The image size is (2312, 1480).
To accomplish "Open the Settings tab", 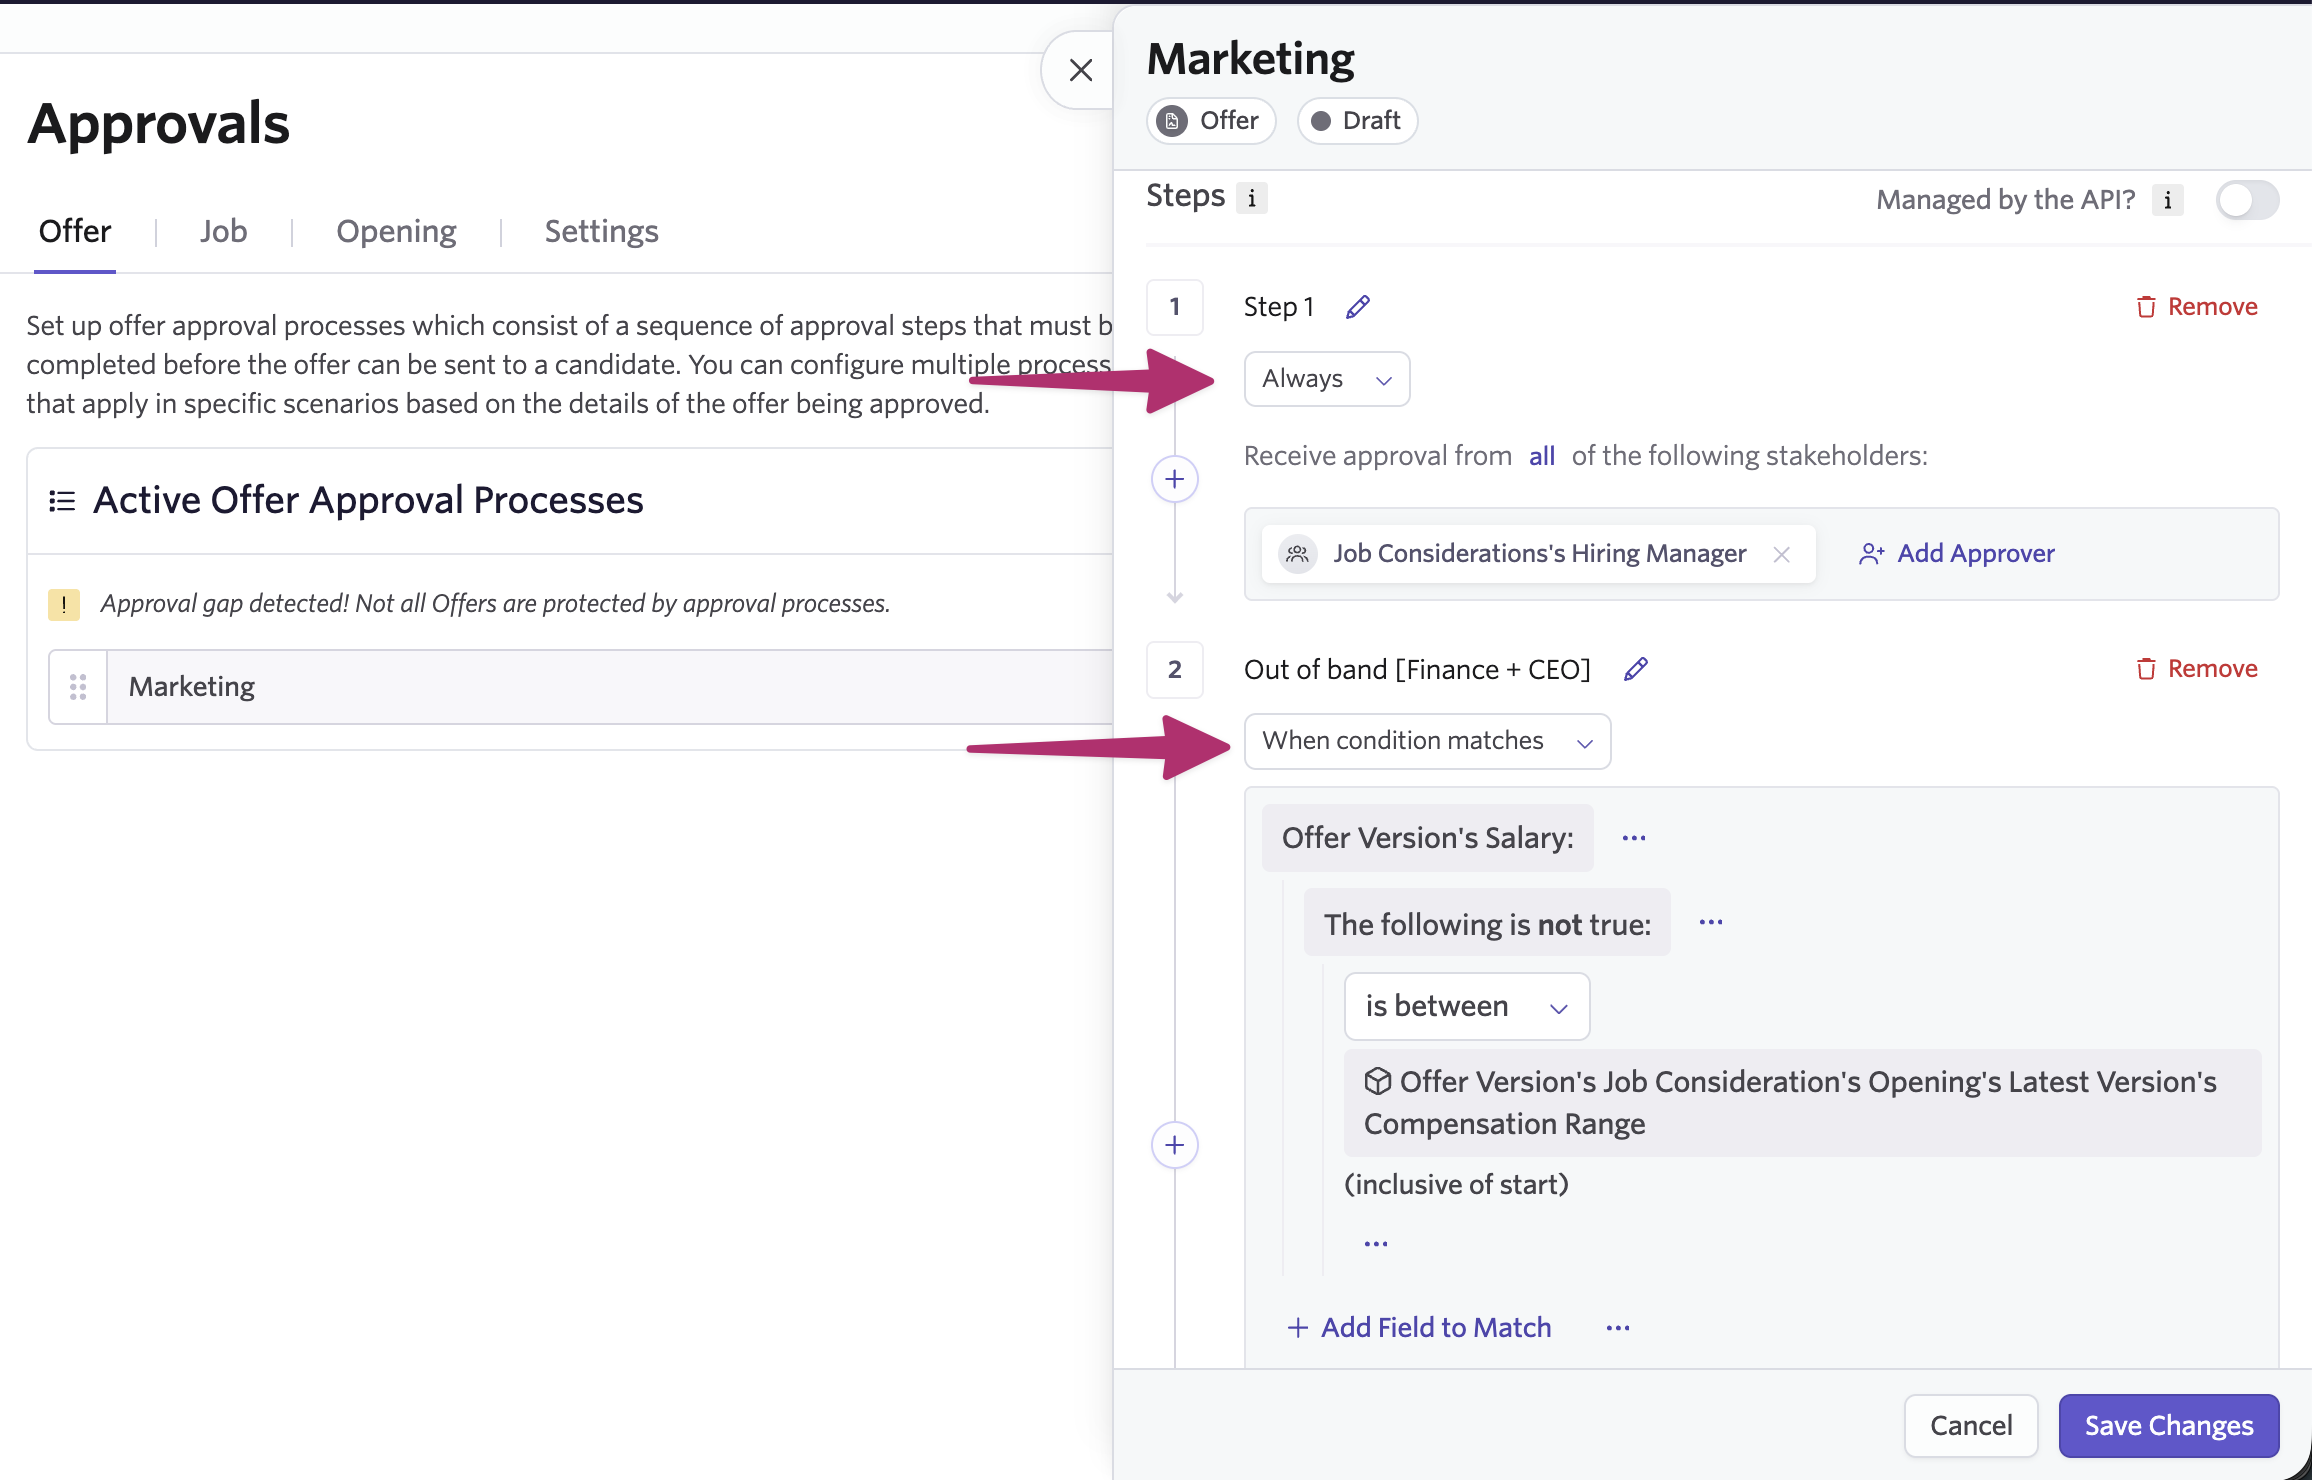I will point(601,231).
